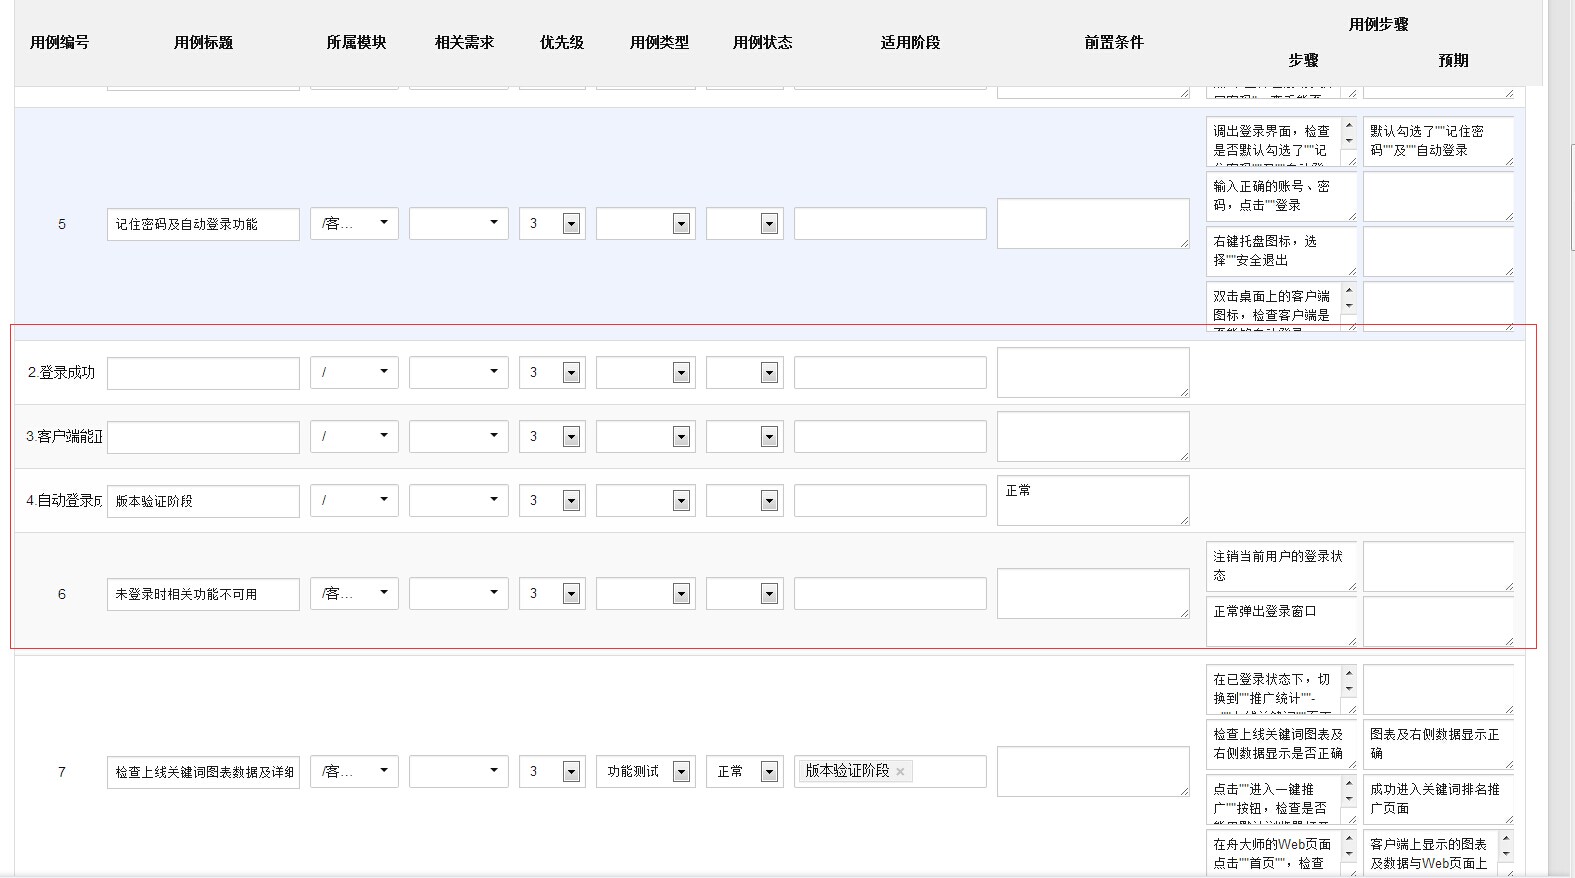Click title field 记住密码及自动登录功能
This screenshot has width=1575, height=878.
[x=203, y=224]
